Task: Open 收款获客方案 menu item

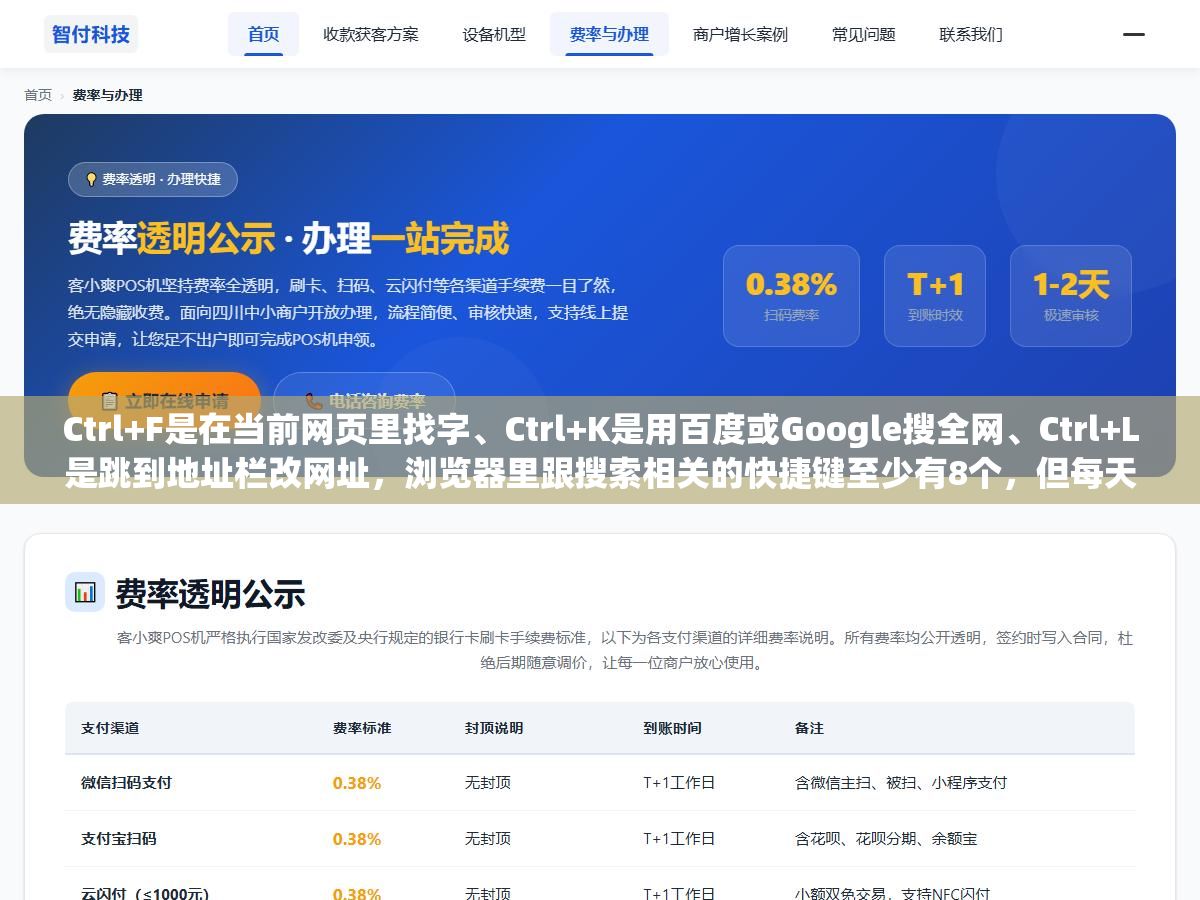Action: (370, 34)
